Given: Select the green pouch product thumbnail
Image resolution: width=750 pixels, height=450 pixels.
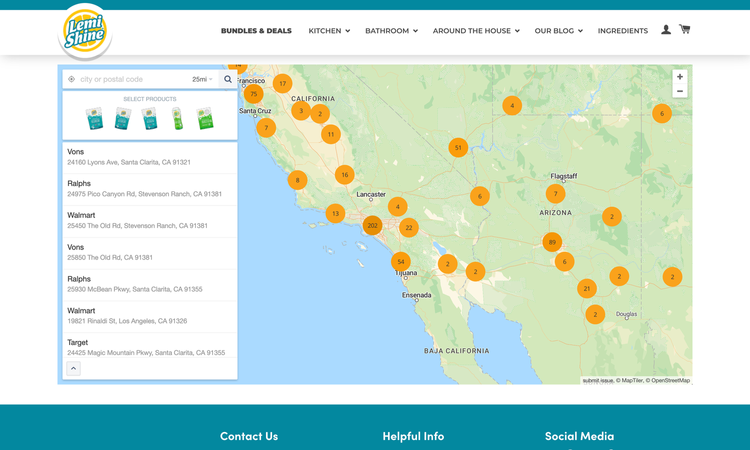Looking at the screenshot, I should tap(205, 118).
